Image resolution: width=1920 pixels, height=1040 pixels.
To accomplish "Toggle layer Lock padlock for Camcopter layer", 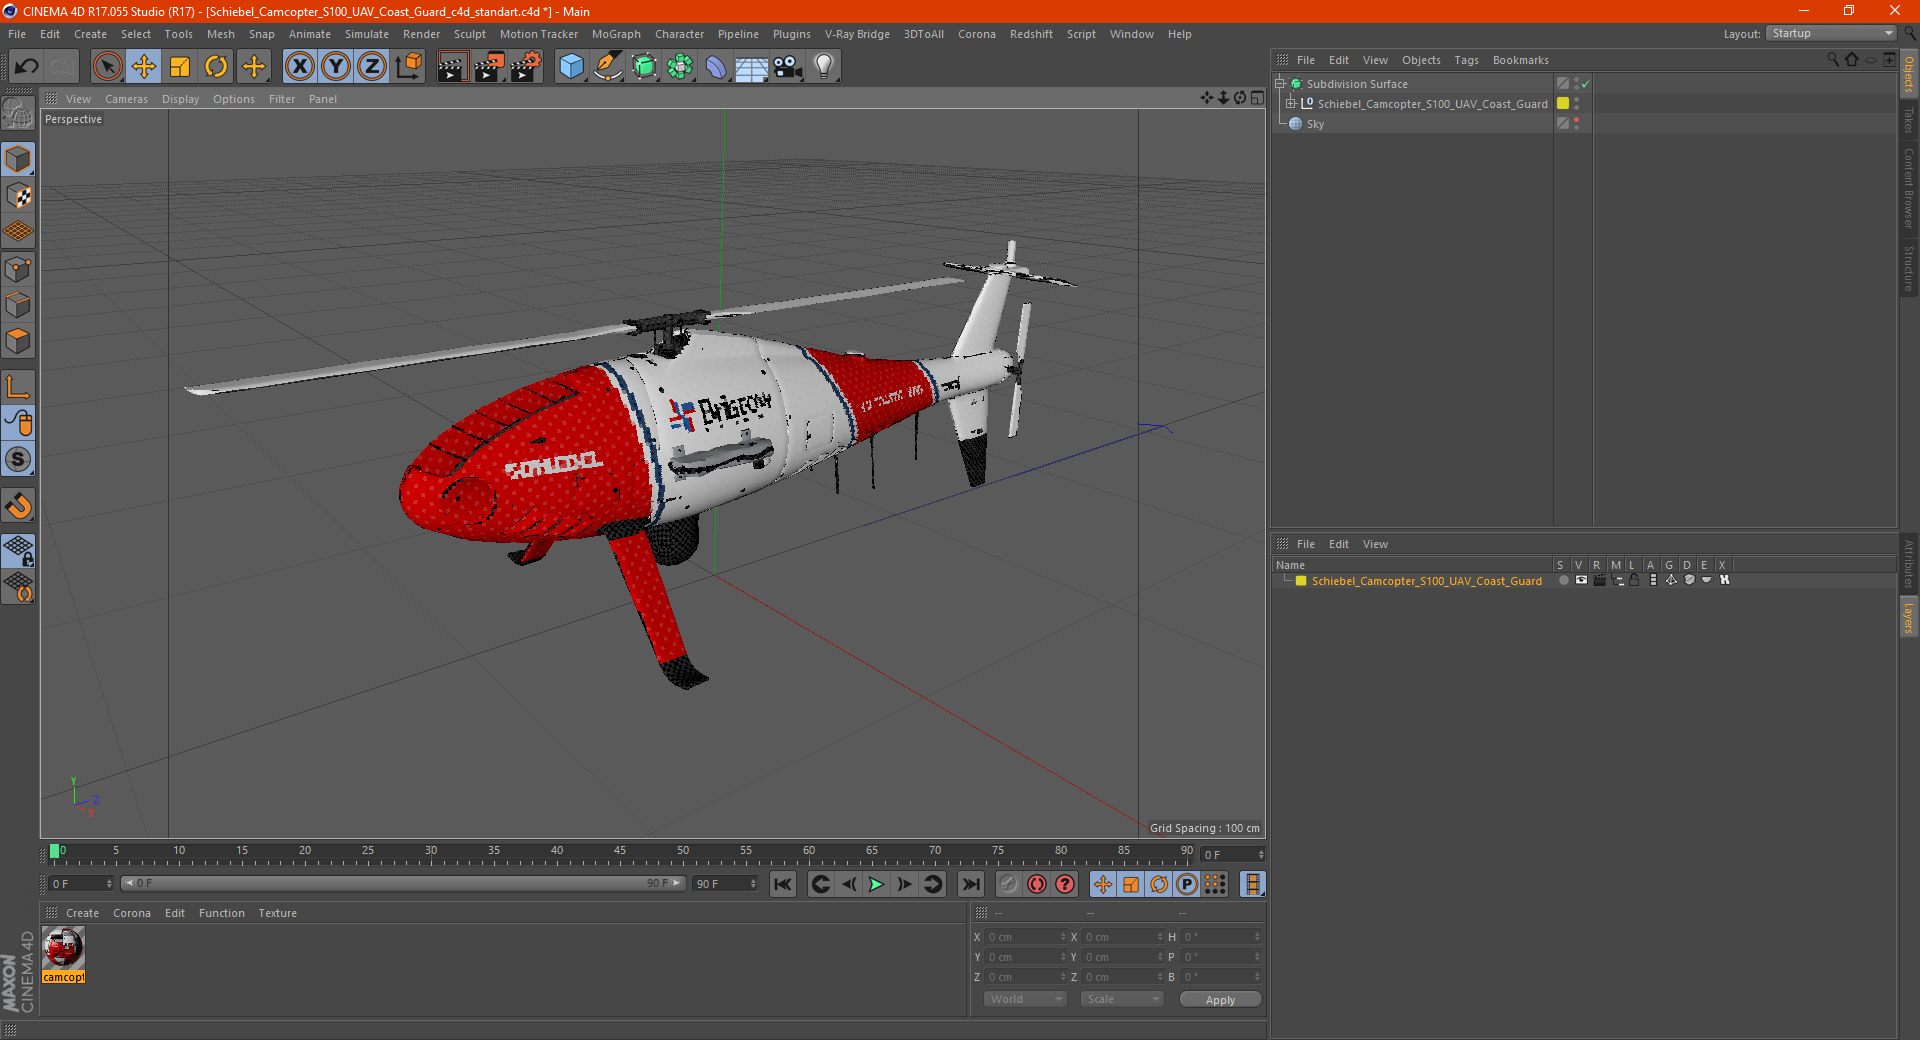I will pyautogui.click(x=1634, y=580).
